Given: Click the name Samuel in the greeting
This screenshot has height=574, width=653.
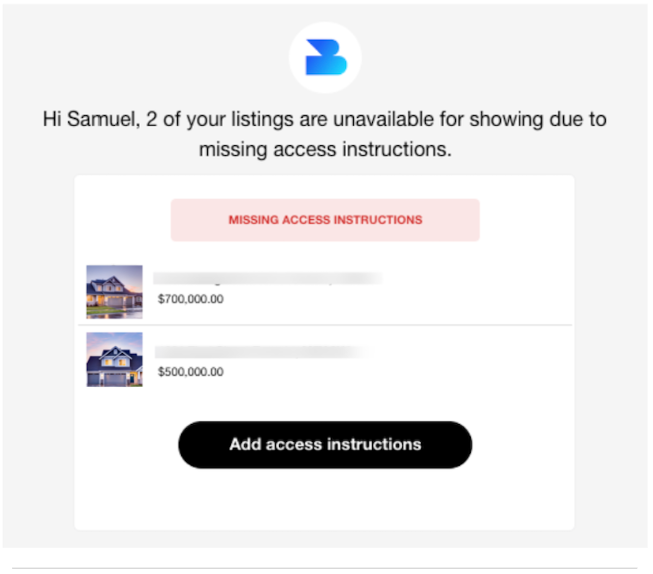Looking at the screenshot, I should pyautogui.click(x=102, y=120).
